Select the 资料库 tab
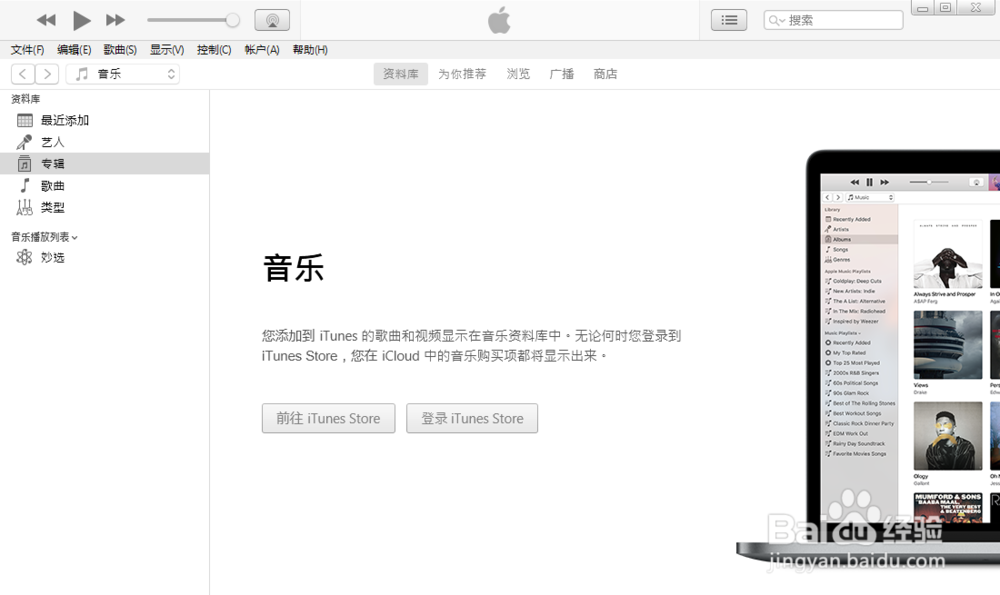This screenshot has width=1000, height=595. [401, 74]
